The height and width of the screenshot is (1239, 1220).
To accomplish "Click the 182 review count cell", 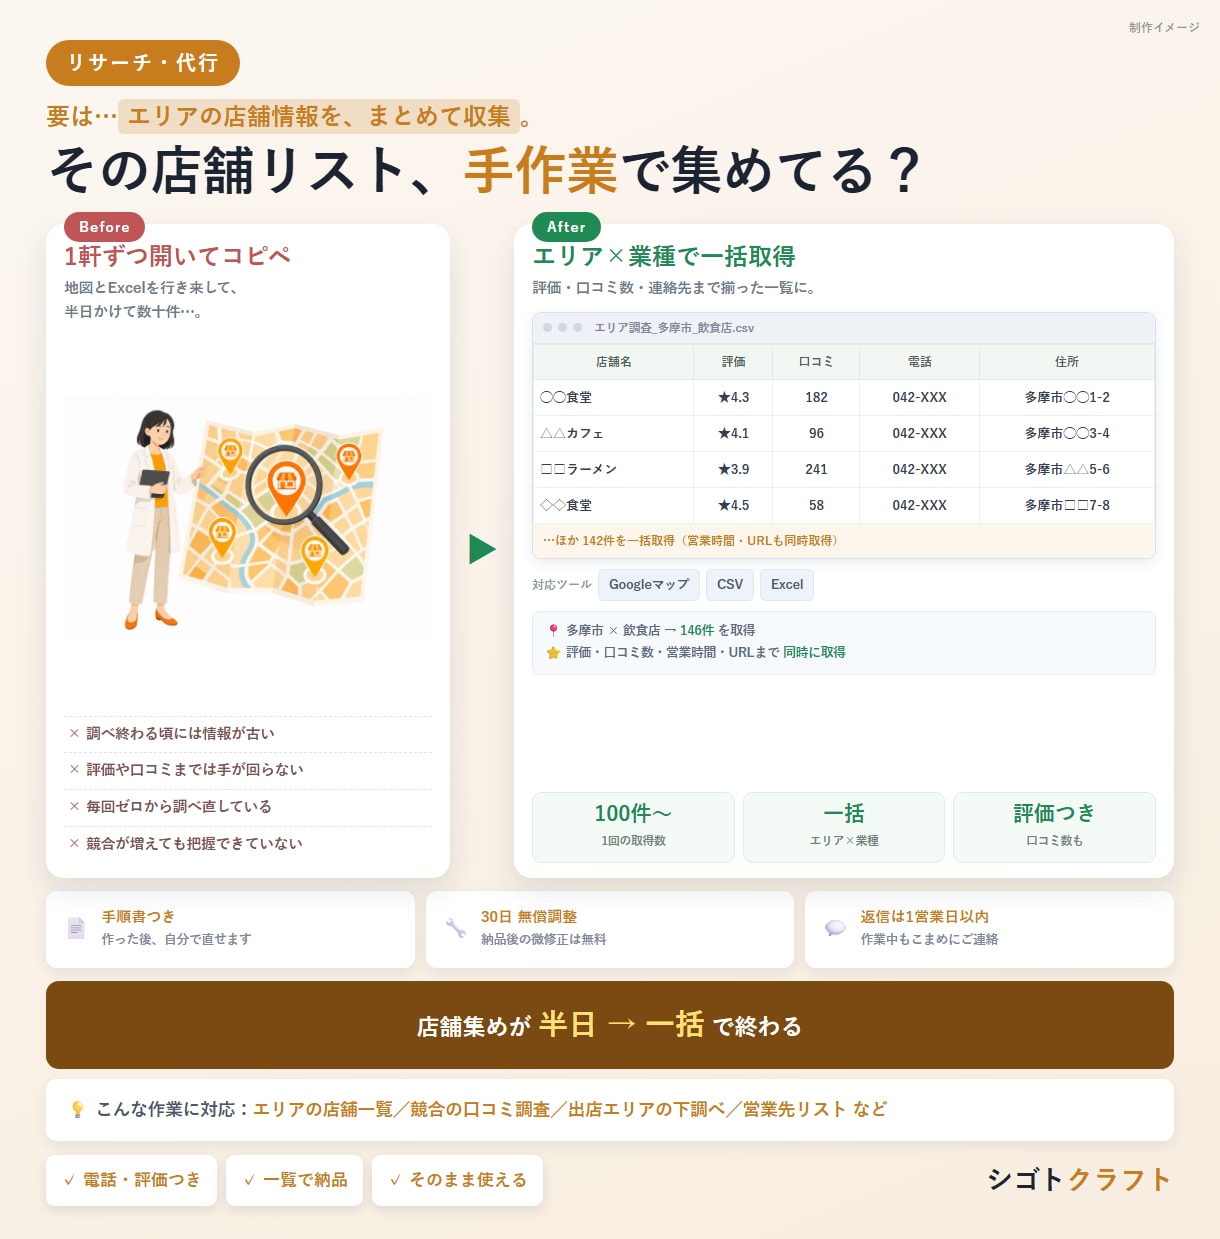I will (816, 398).
